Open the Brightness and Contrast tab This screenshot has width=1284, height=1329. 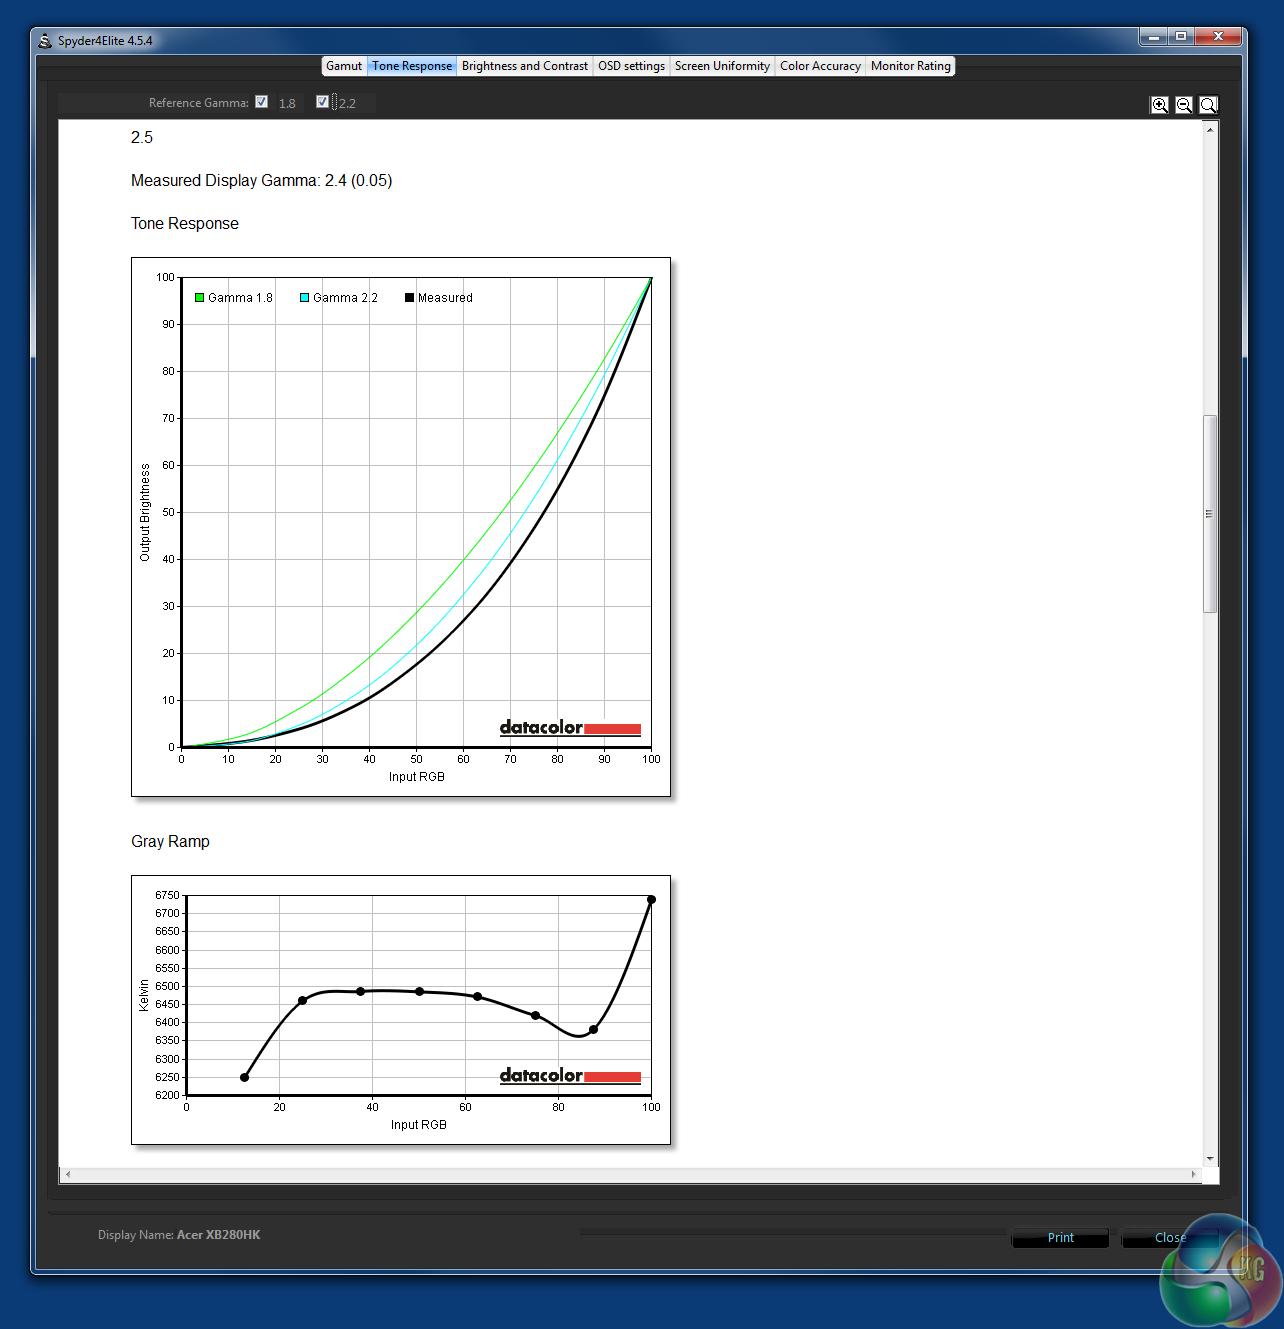pyautogui.click(x=525, y=66)
